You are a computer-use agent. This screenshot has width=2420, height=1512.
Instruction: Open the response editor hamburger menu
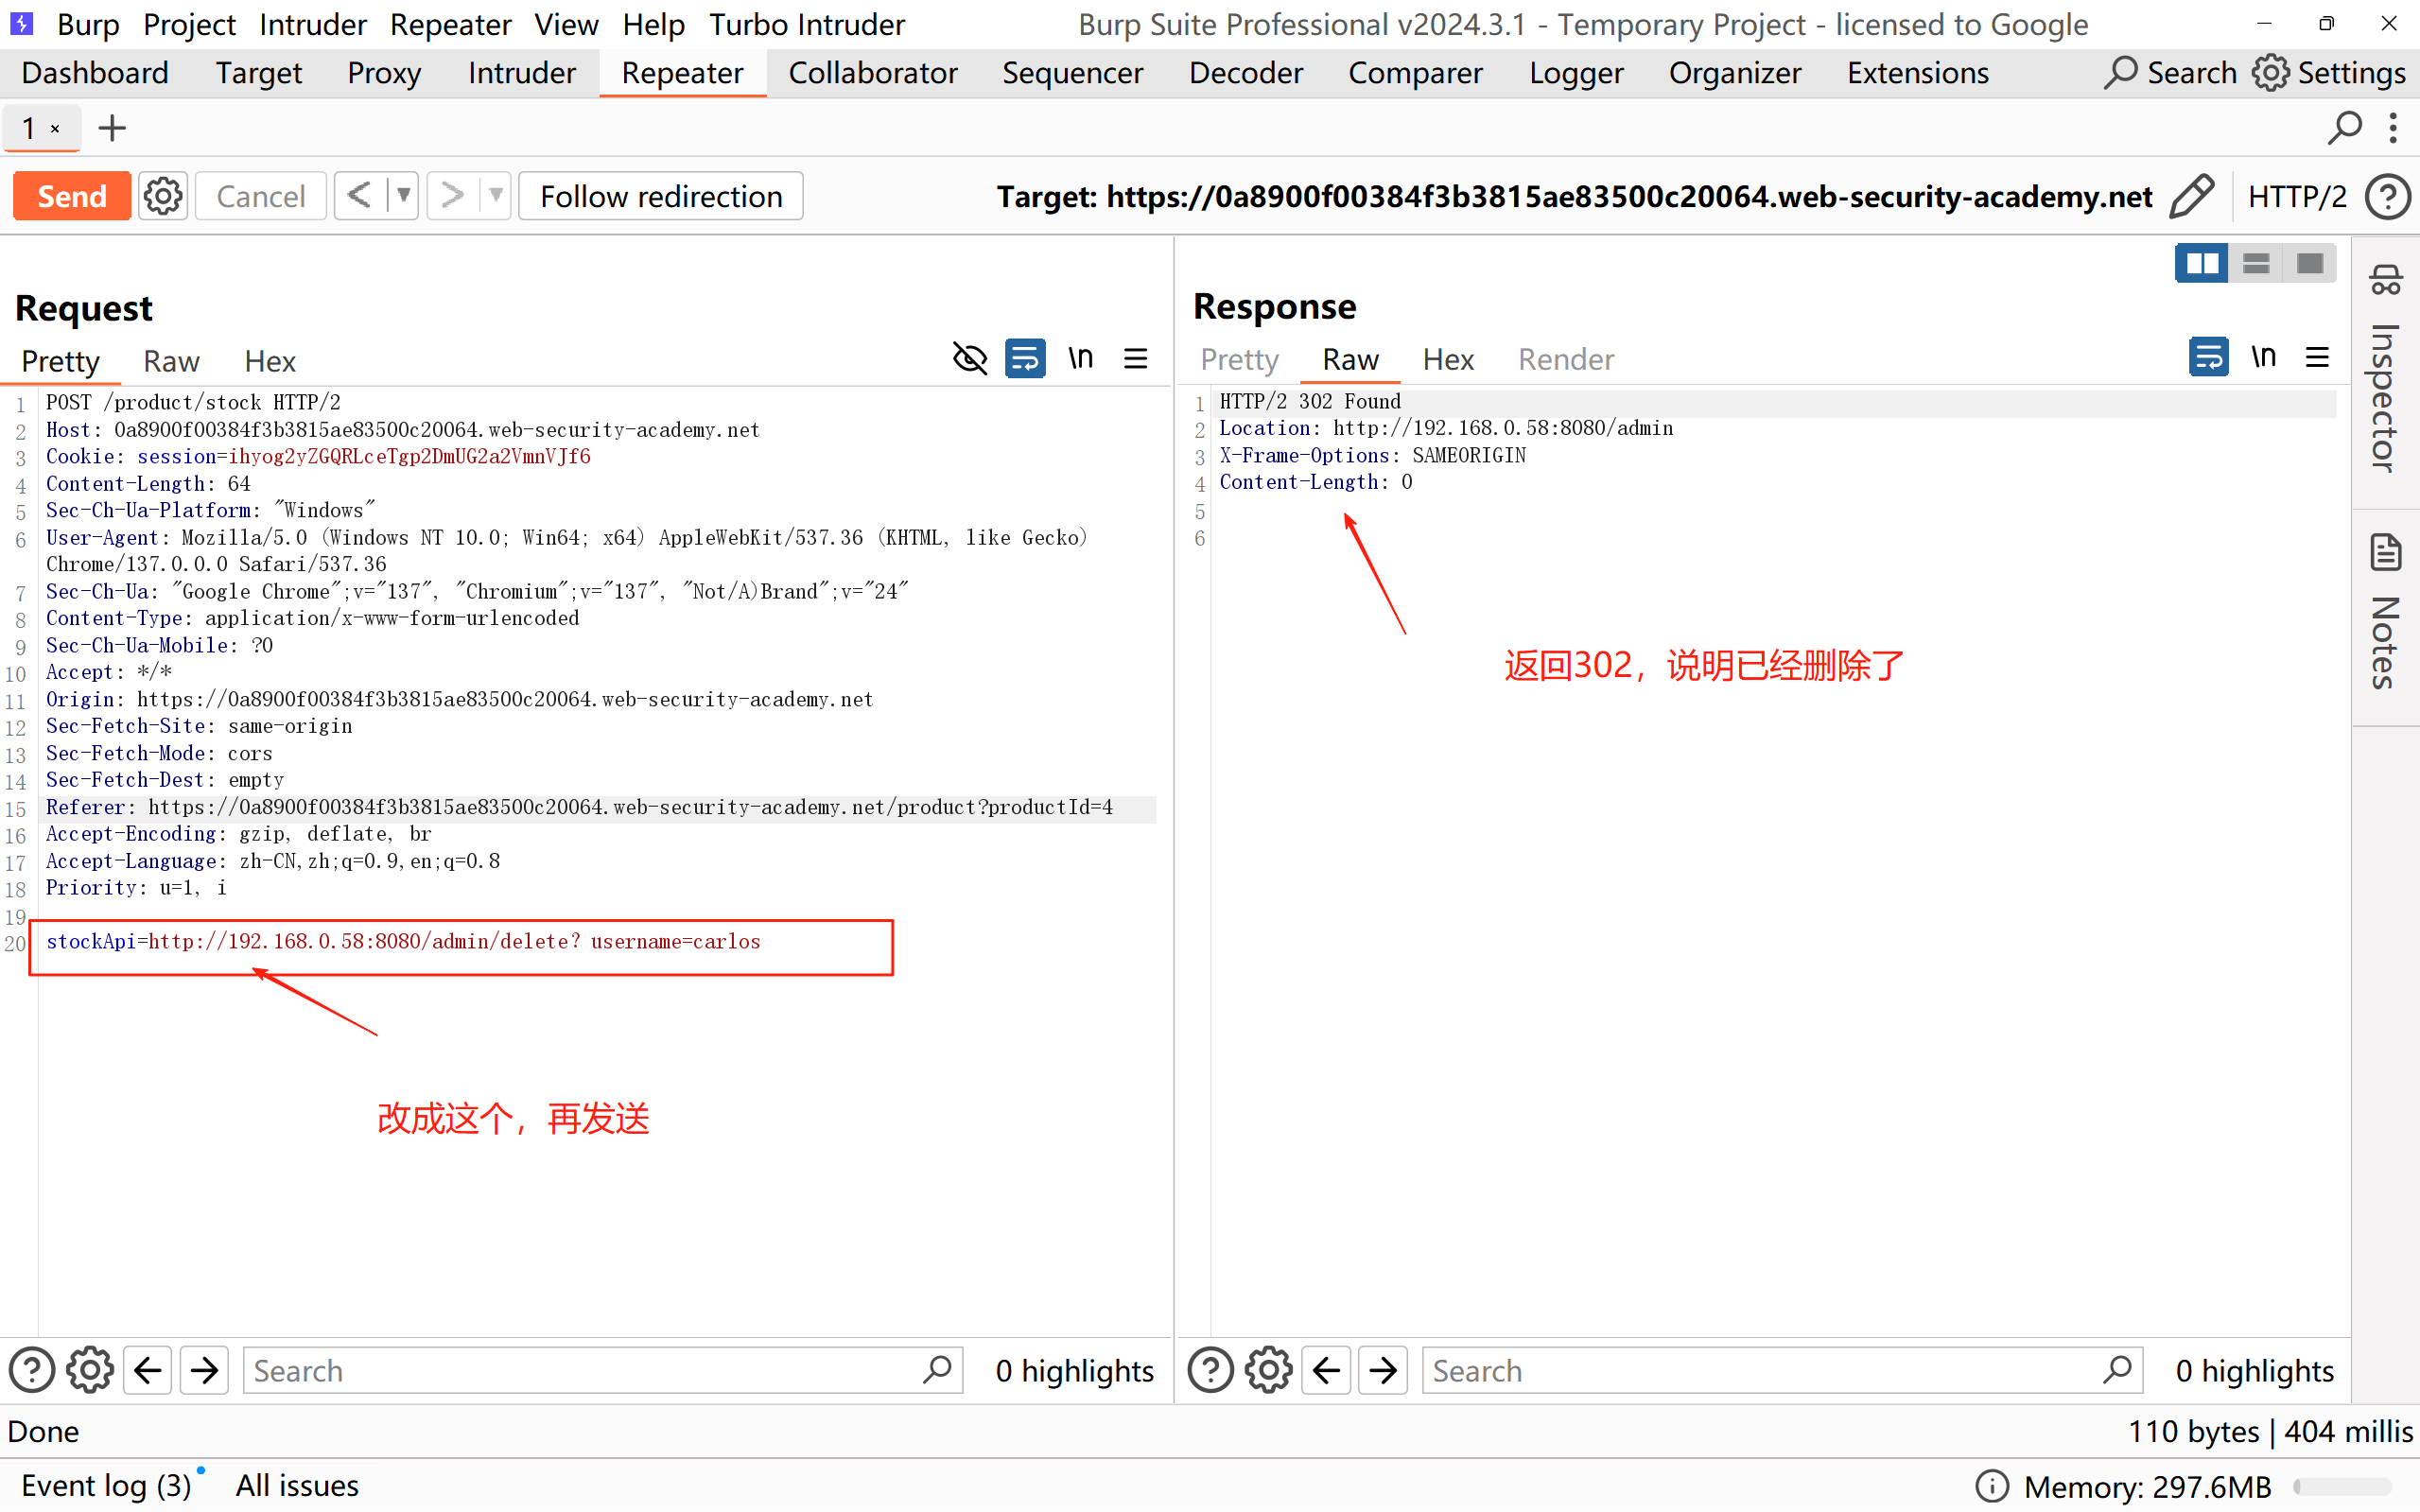click(2317, 357)
